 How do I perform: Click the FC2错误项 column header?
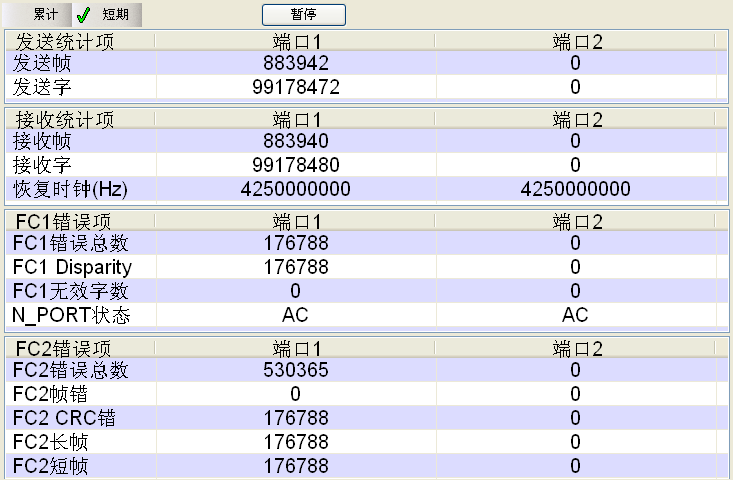click(x=64, y=349)
